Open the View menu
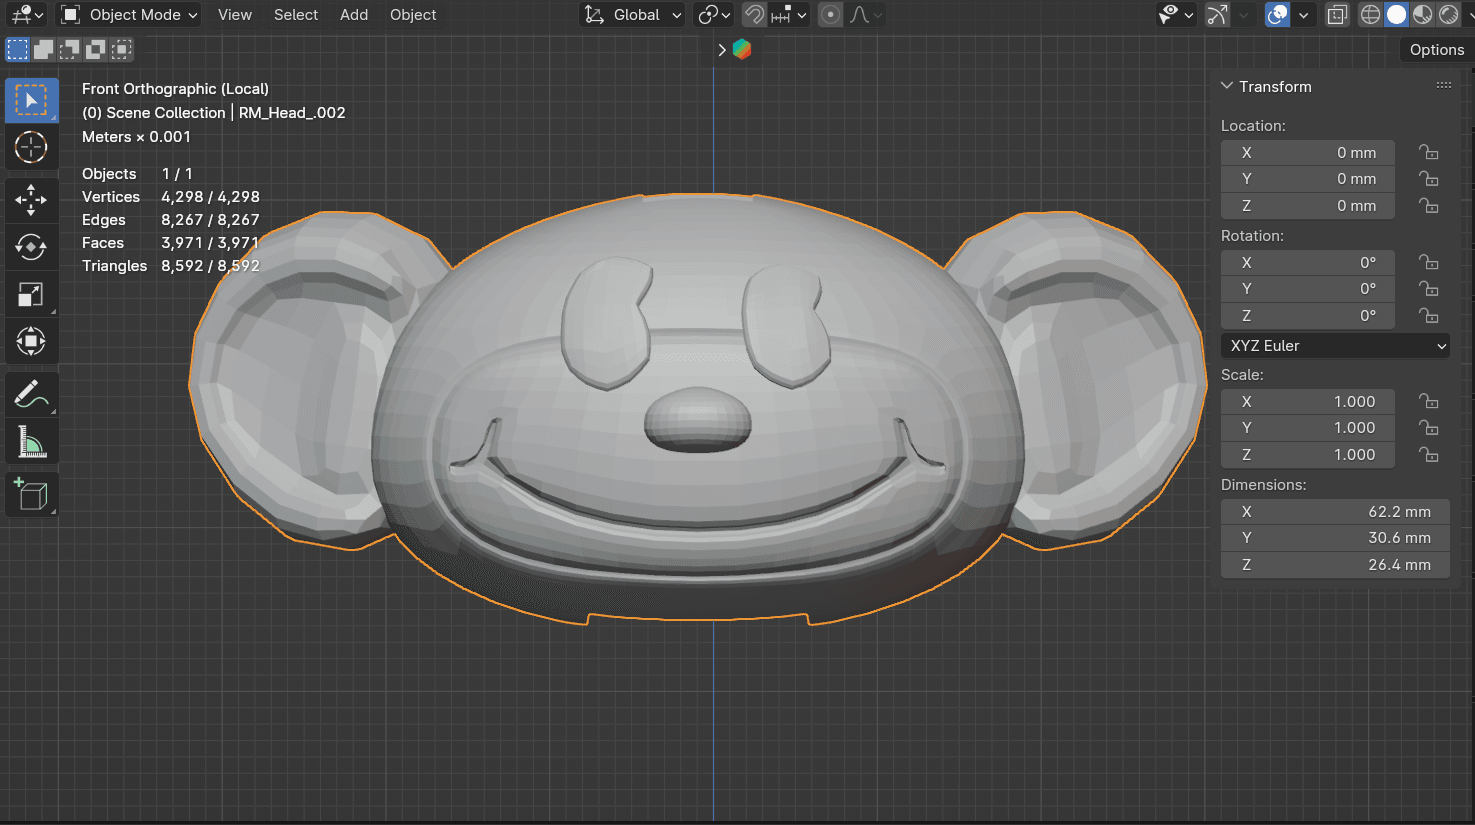This screenshot has width=1475, height=825. (x=235, y=15)
